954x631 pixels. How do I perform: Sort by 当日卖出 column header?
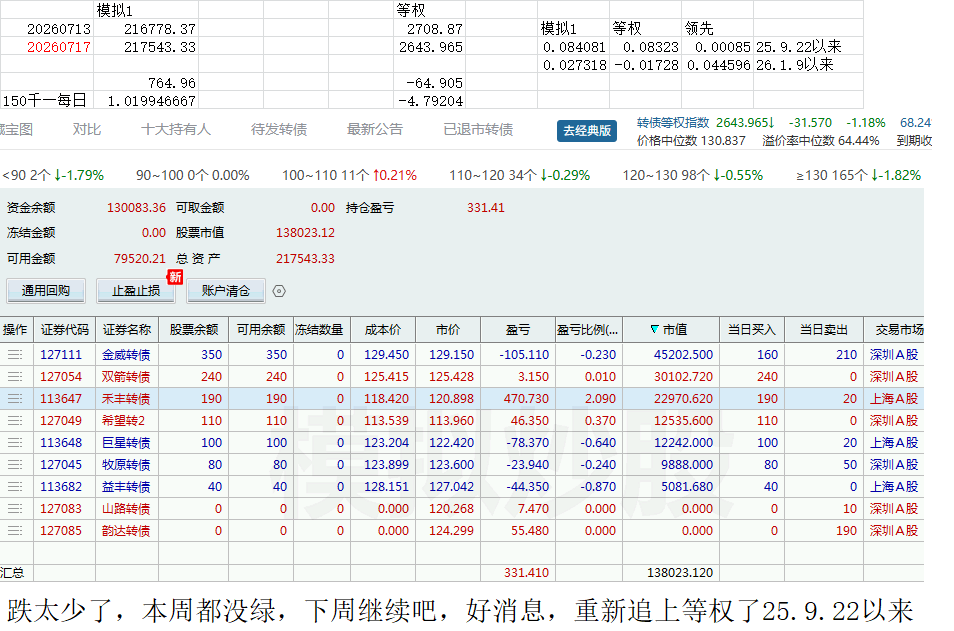[x=823, y=329]
